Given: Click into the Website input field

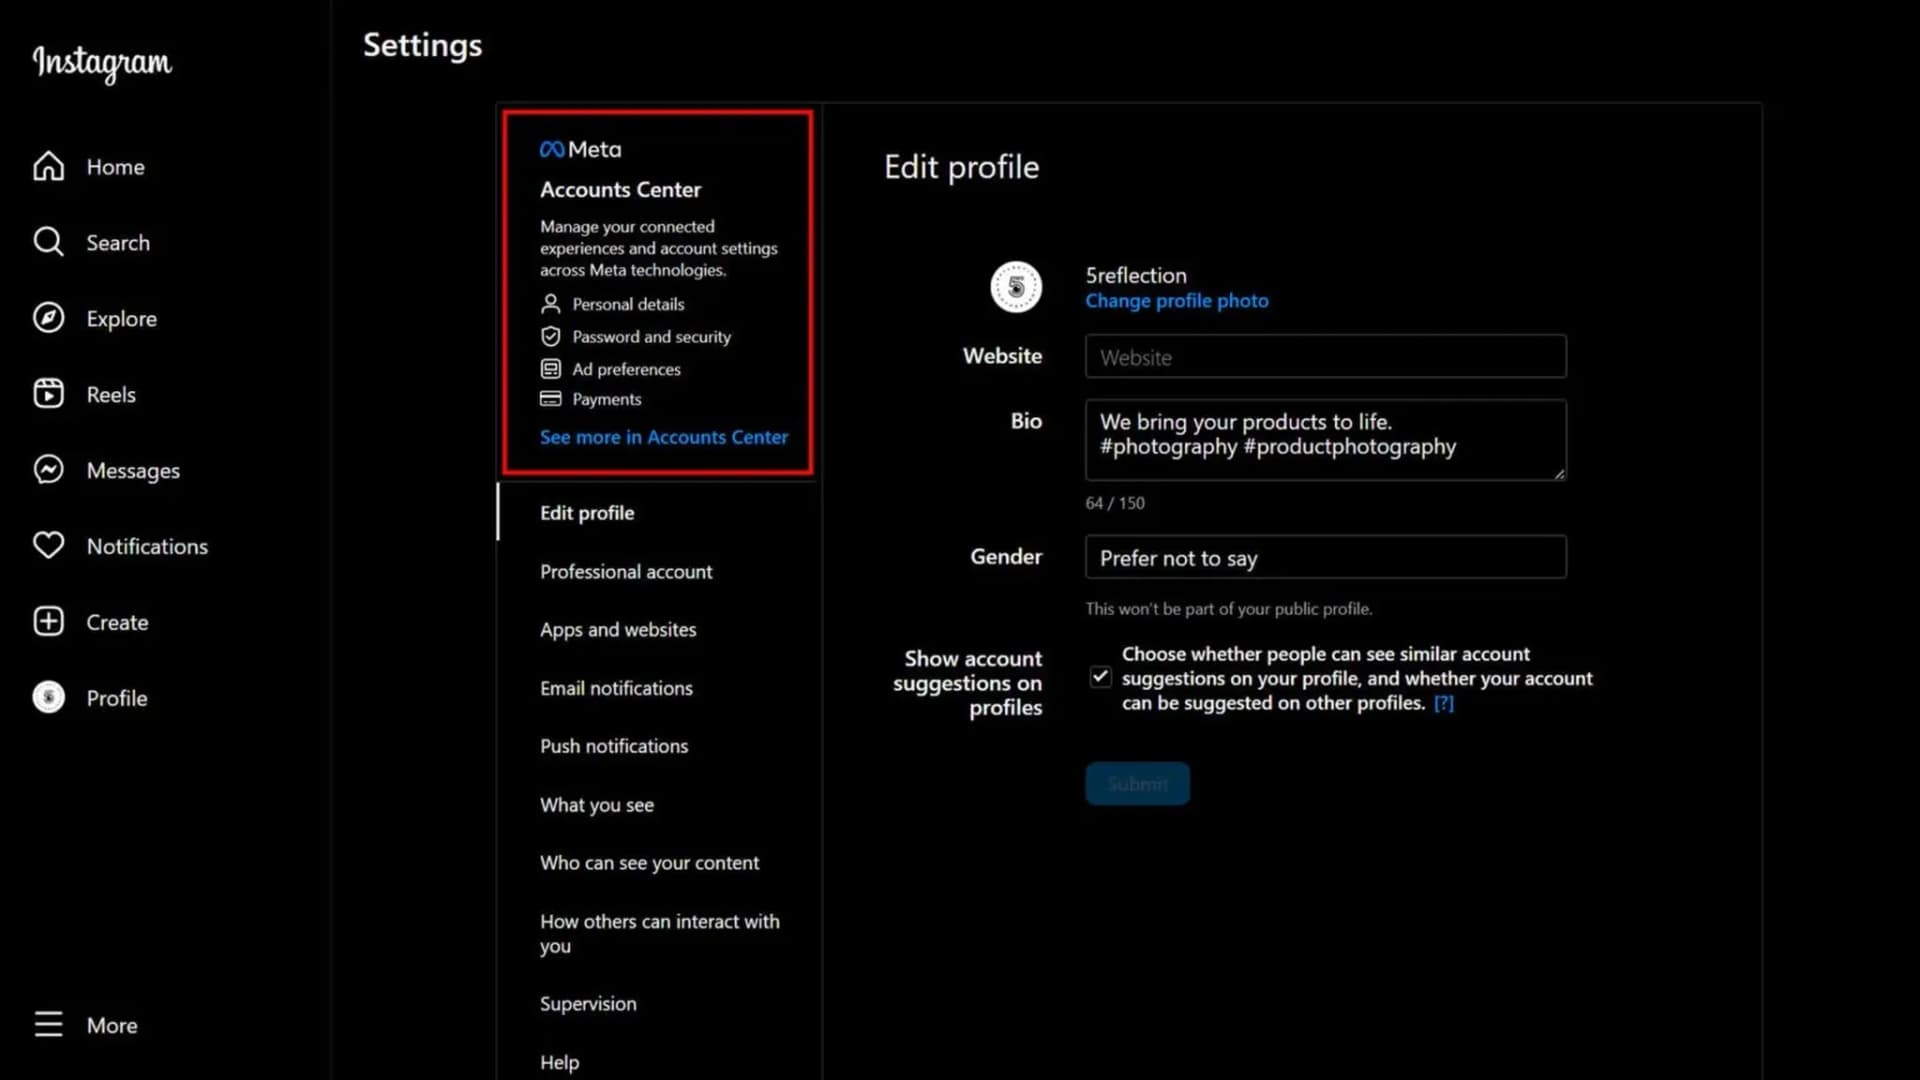Looking at the screenshot, I should [x=1325, y=357].
